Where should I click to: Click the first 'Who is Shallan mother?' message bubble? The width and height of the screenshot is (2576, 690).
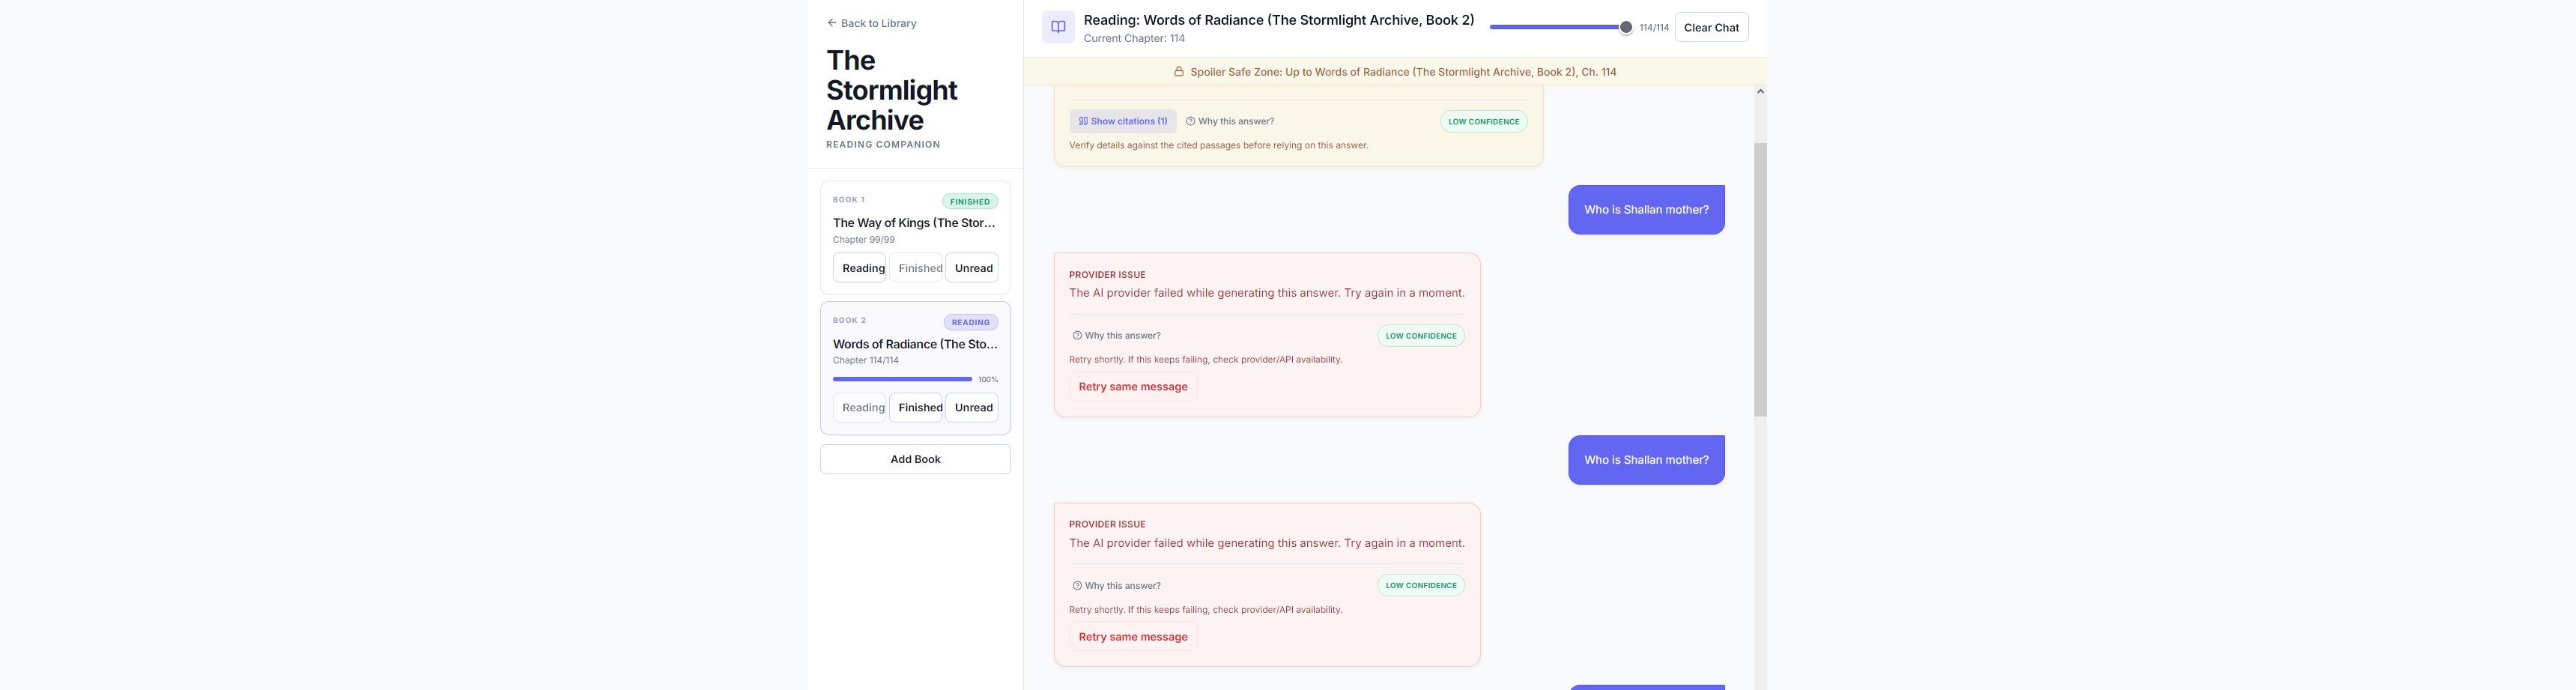[1646, 210]
